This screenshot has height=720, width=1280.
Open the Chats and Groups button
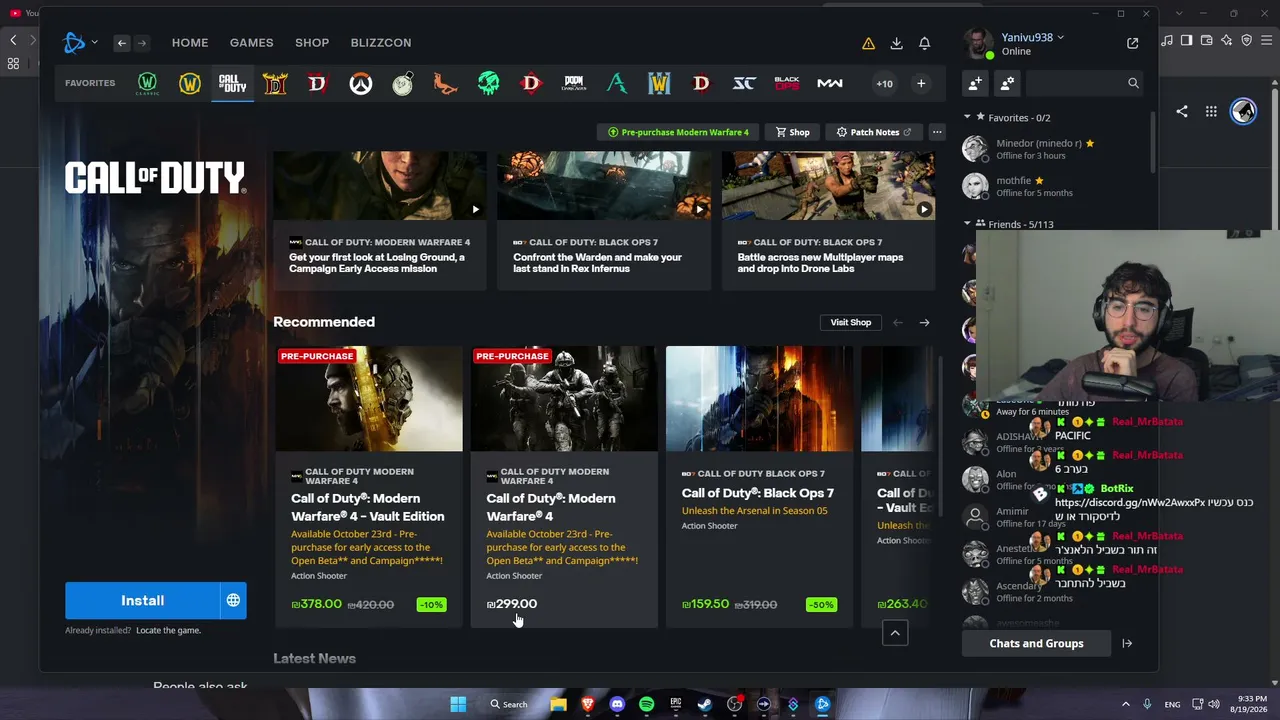point(1036,643)
